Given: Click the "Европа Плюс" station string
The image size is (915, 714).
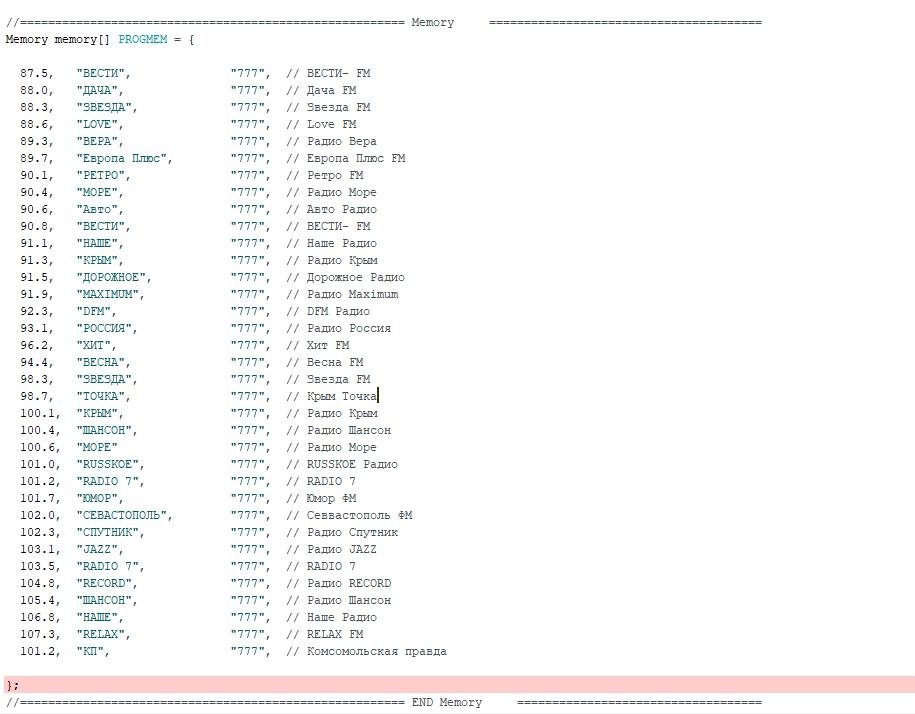Looking at the screenshot, I should (124, 158).
